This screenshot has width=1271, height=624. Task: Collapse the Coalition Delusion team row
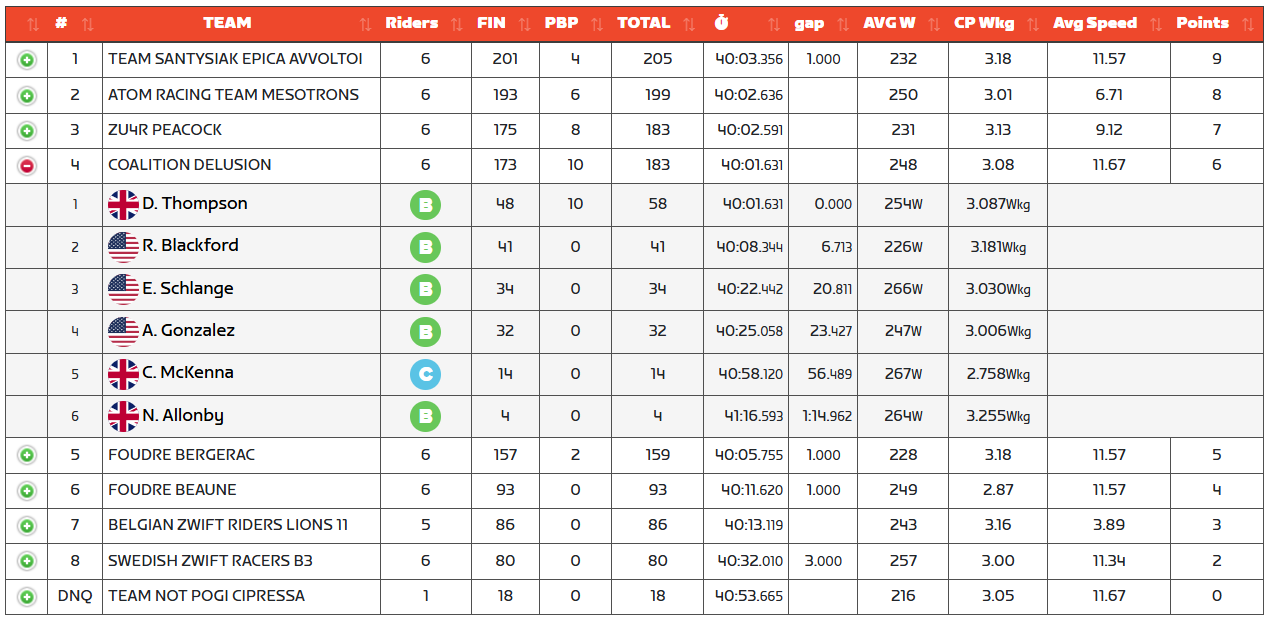coord(27,166)
